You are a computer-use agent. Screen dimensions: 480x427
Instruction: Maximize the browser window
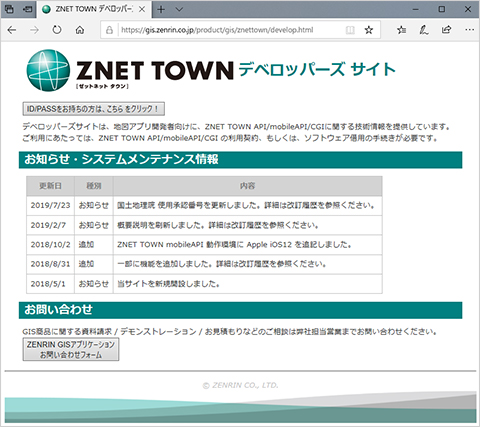pos(442,9)
